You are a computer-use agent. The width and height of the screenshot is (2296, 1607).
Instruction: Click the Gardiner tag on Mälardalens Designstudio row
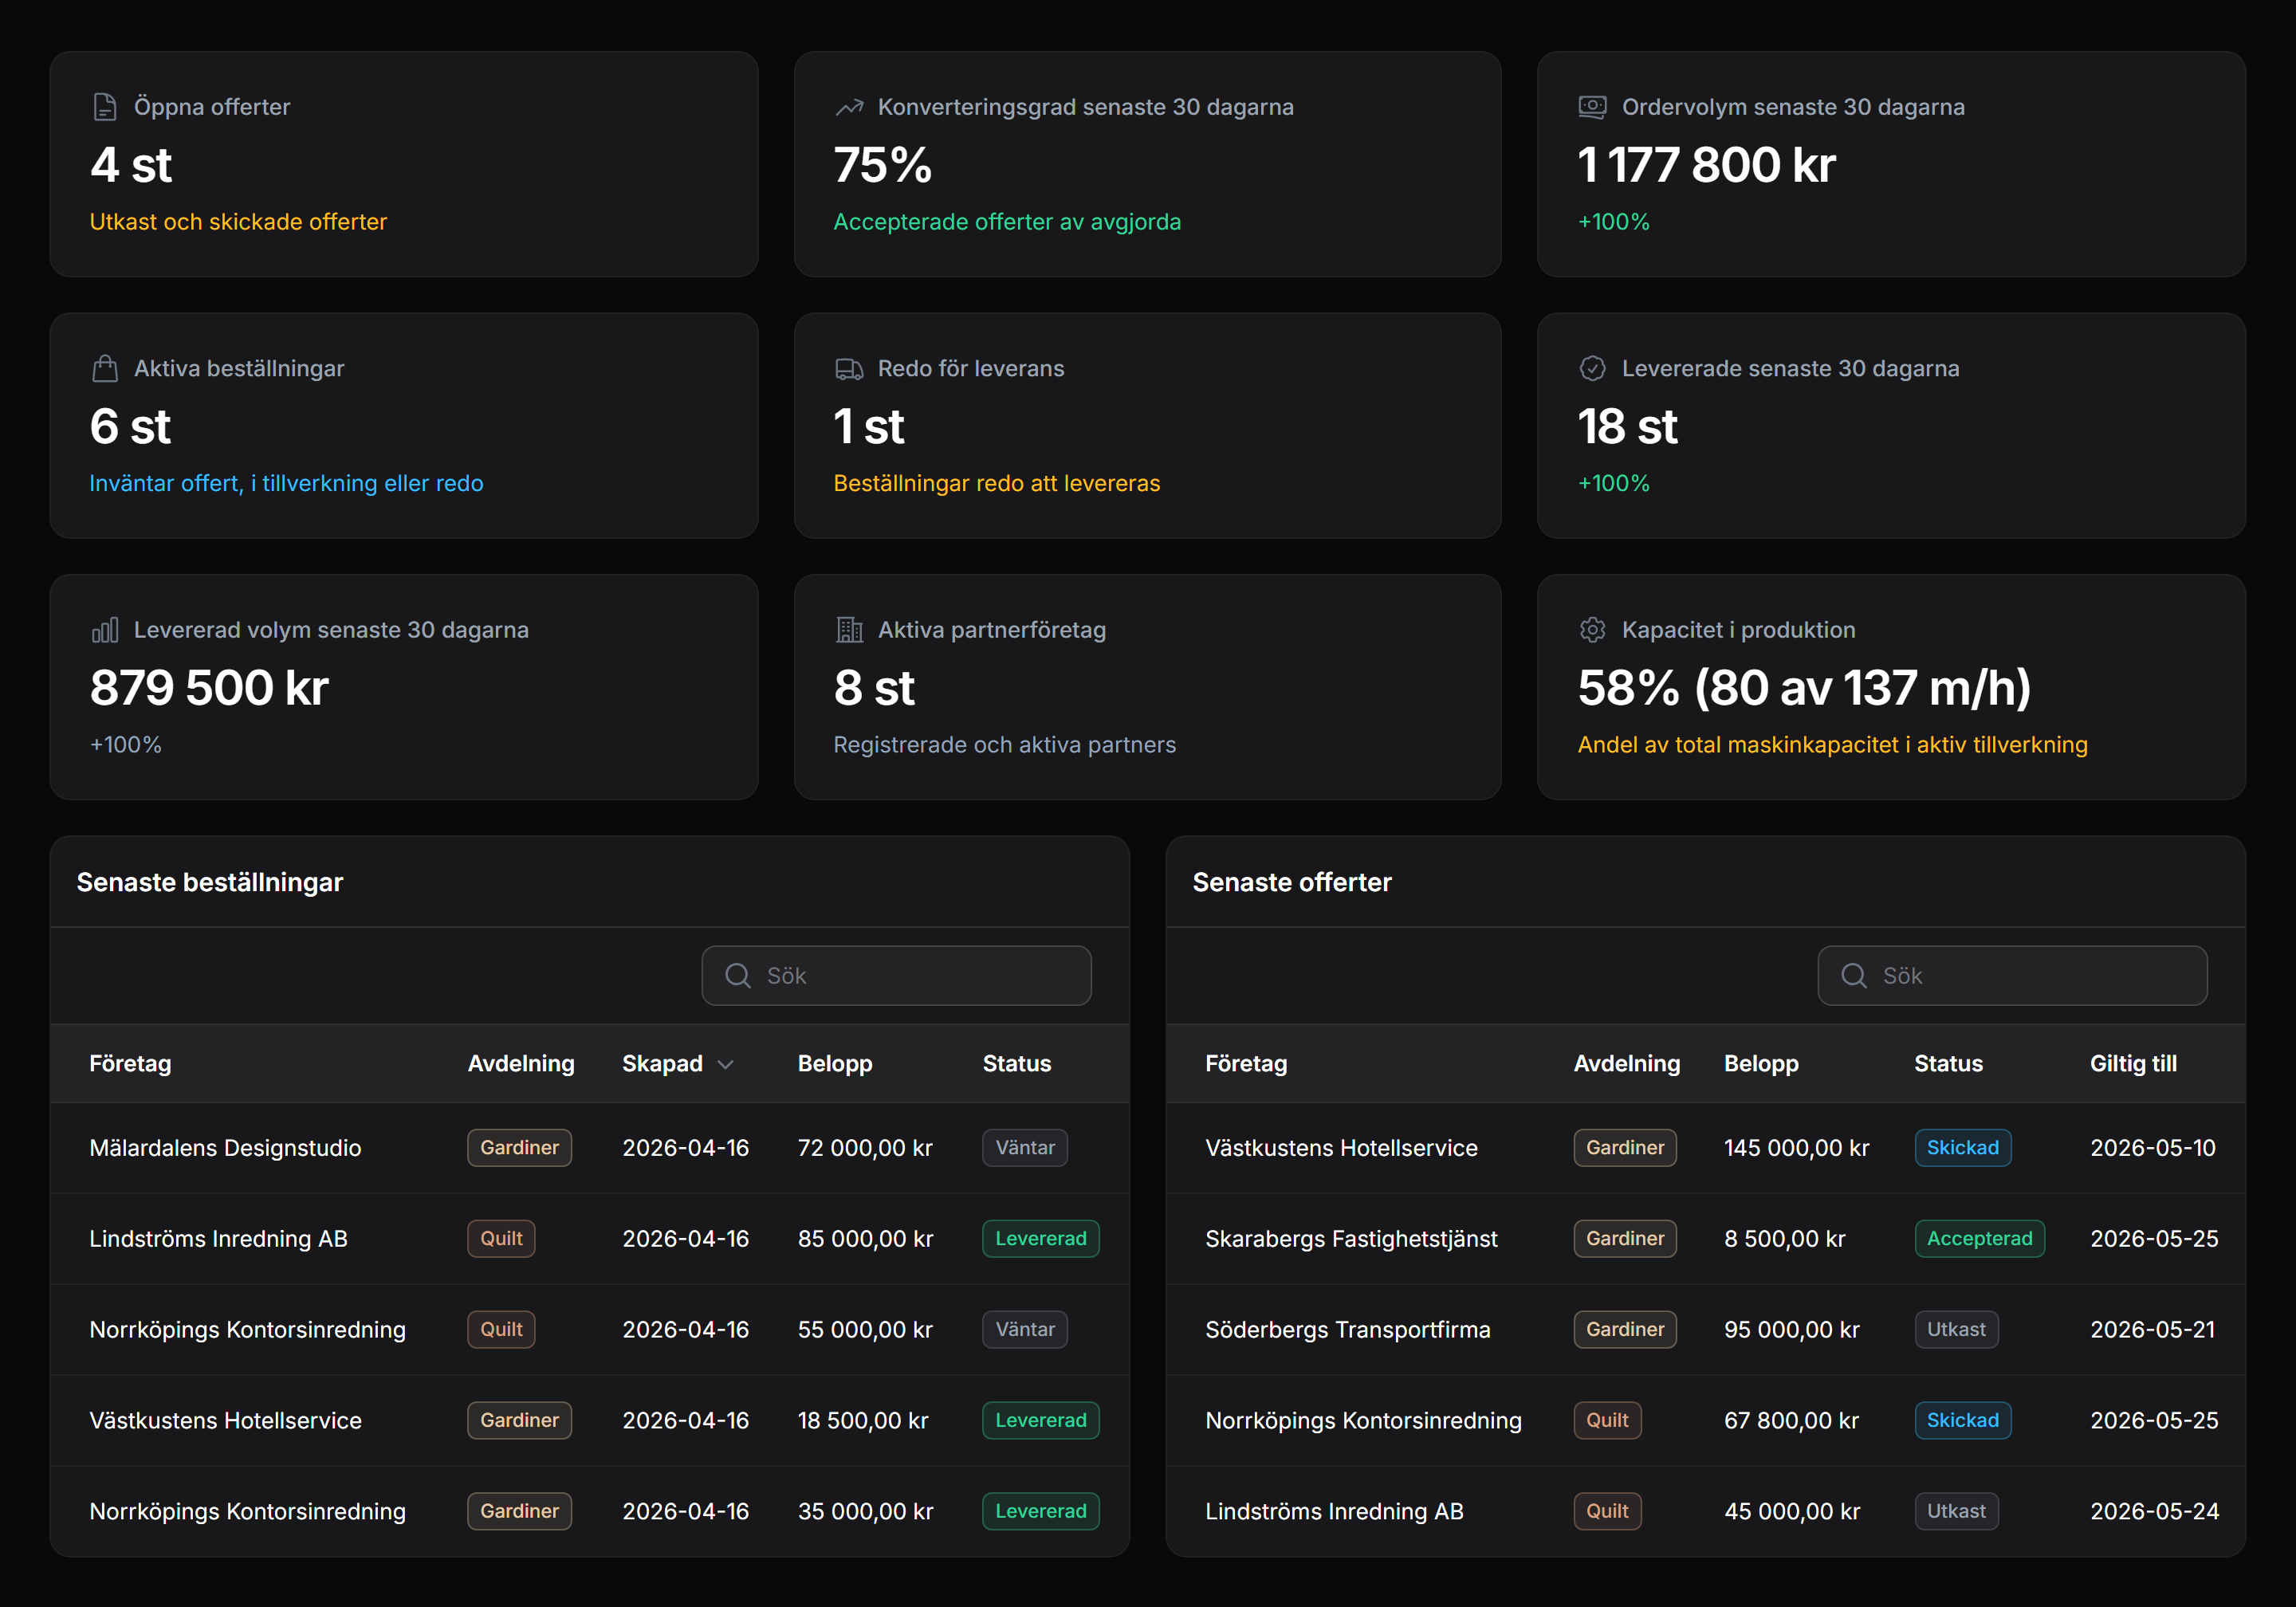519,1148
